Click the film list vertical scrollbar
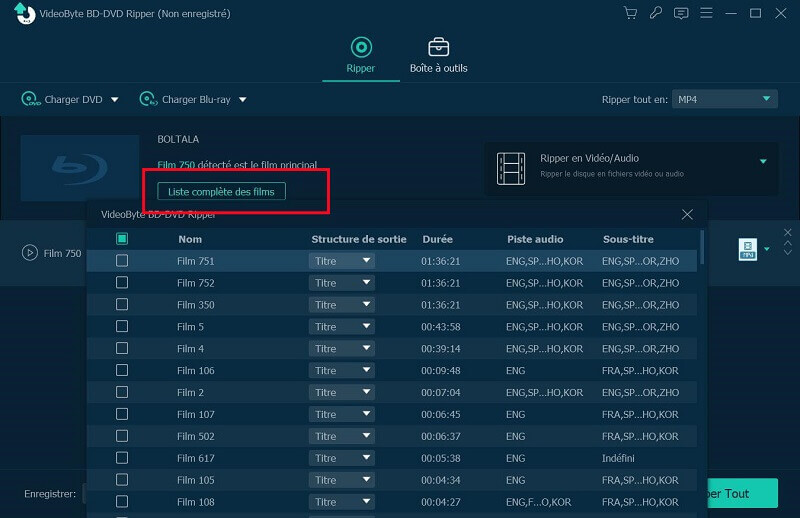The height and width of the screenshot is (518, 800). point(702,247)
